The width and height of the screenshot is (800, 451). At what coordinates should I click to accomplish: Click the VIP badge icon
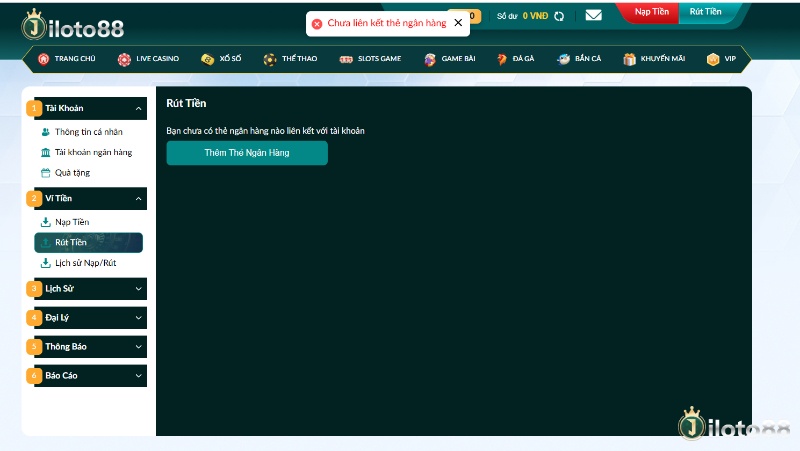coord(713,60)
